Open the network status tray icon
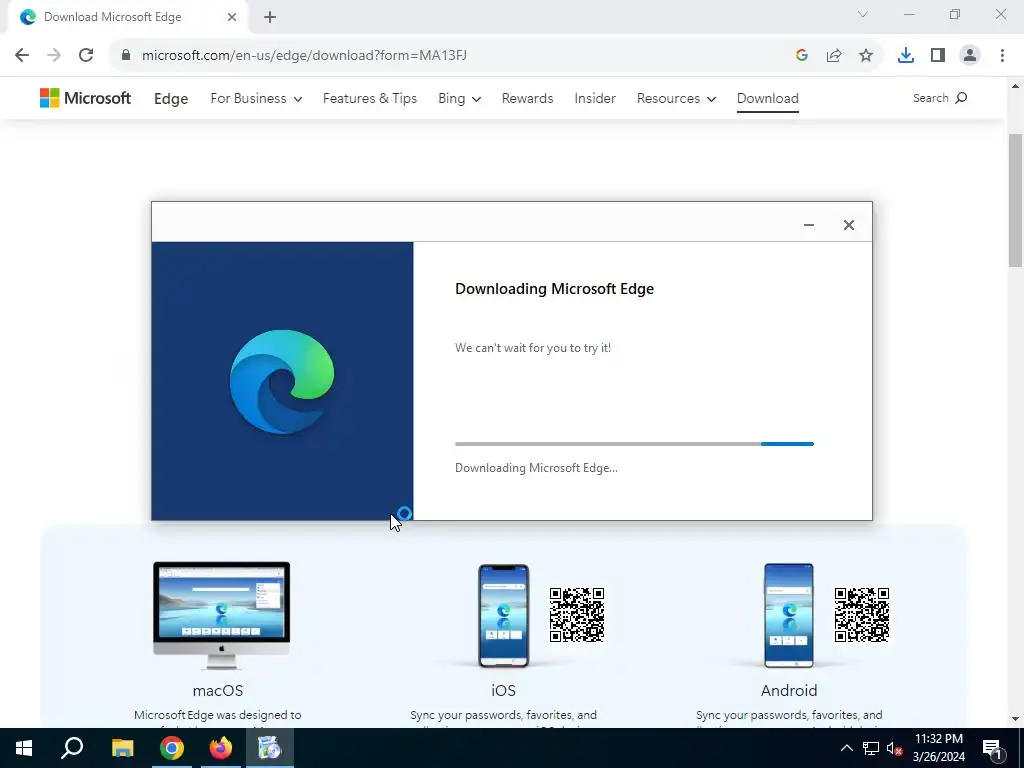1024x768 pixels. [x=871, y=748]
